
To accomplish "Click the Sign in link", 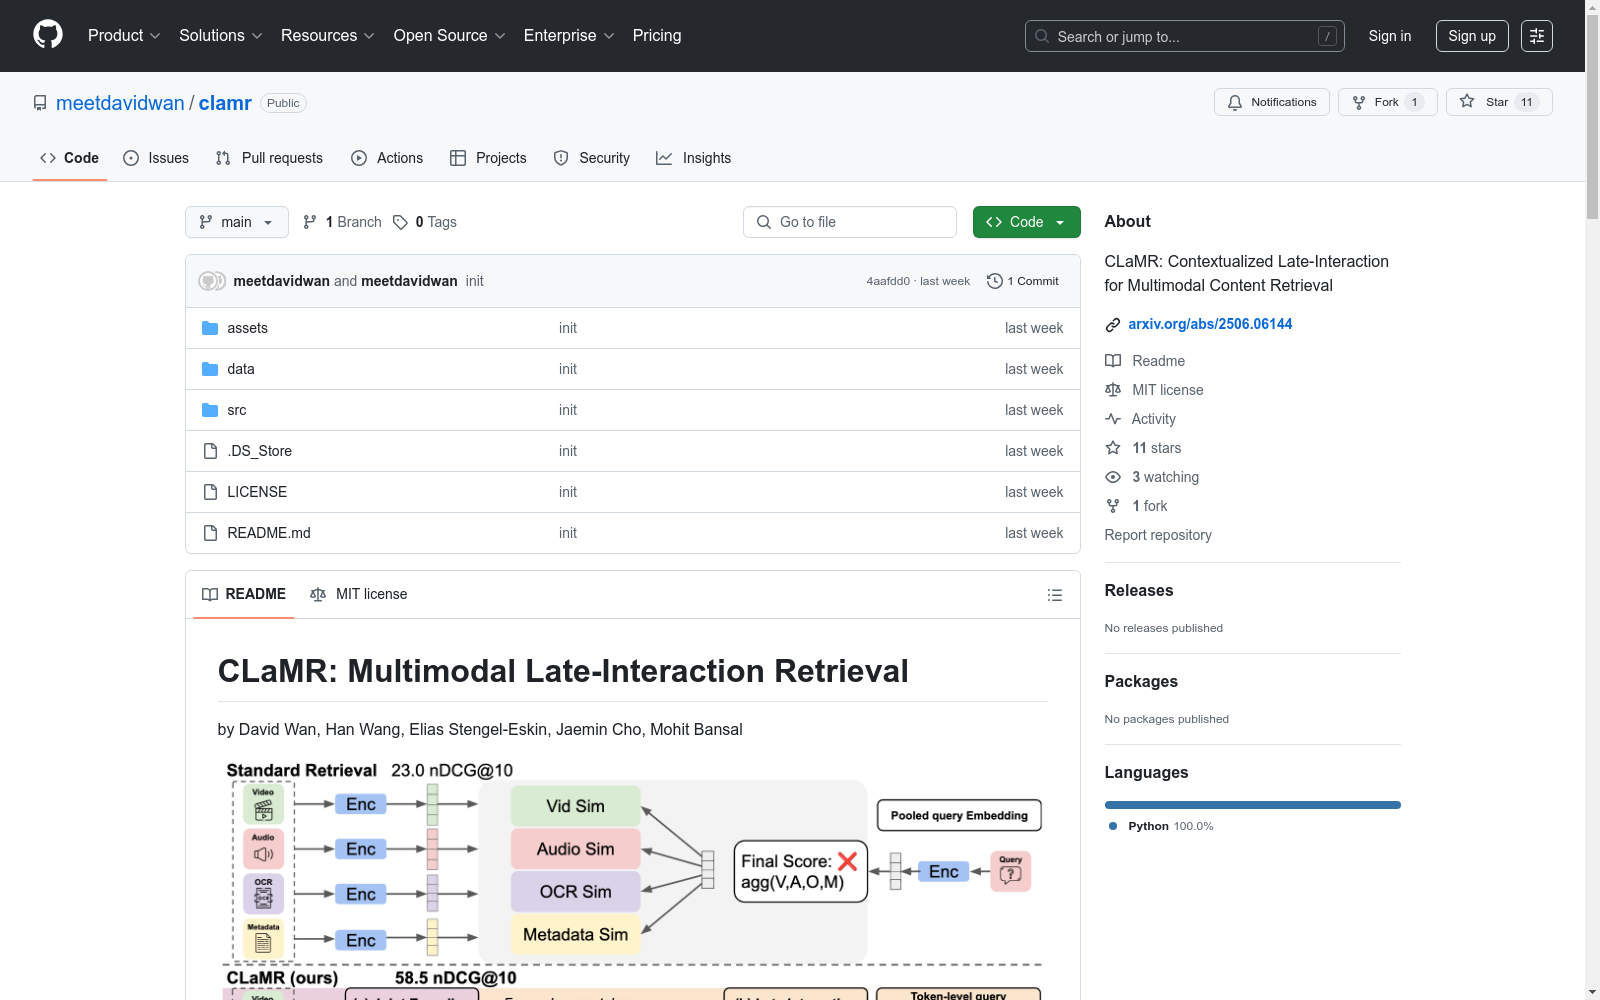I will tap(1390, 36).
